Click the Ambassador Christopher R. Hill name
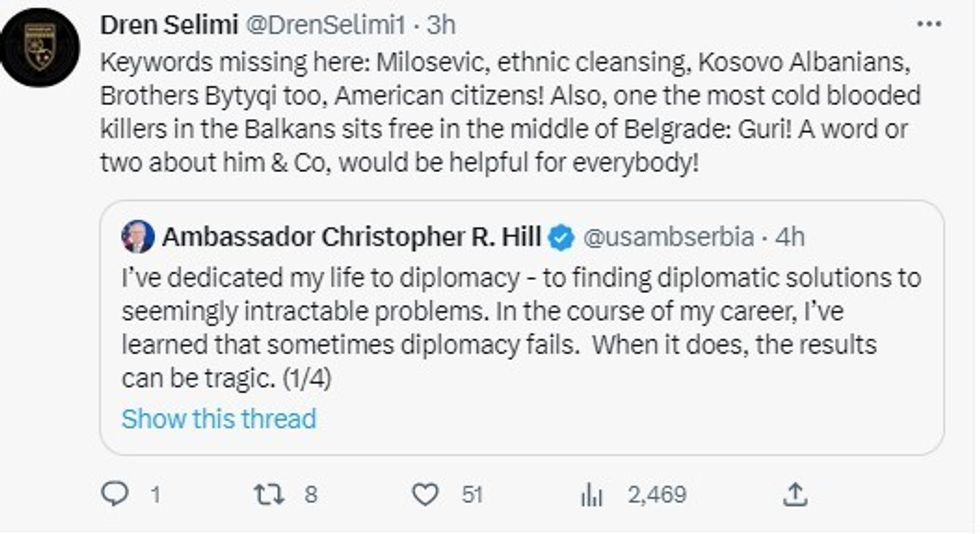 (351, 237)
